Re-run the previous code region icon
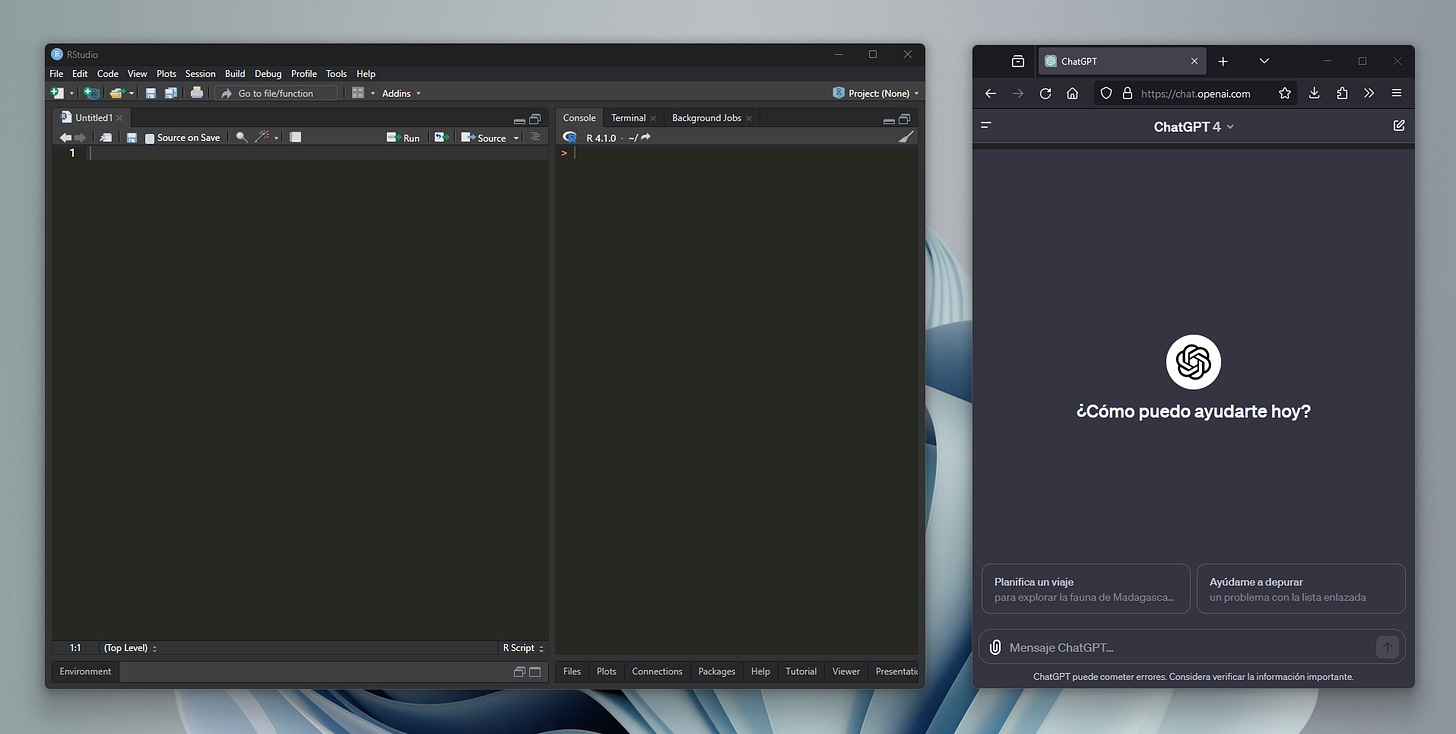The height and width of the screenshot is (734, 1456). click(x=442, y=137)
